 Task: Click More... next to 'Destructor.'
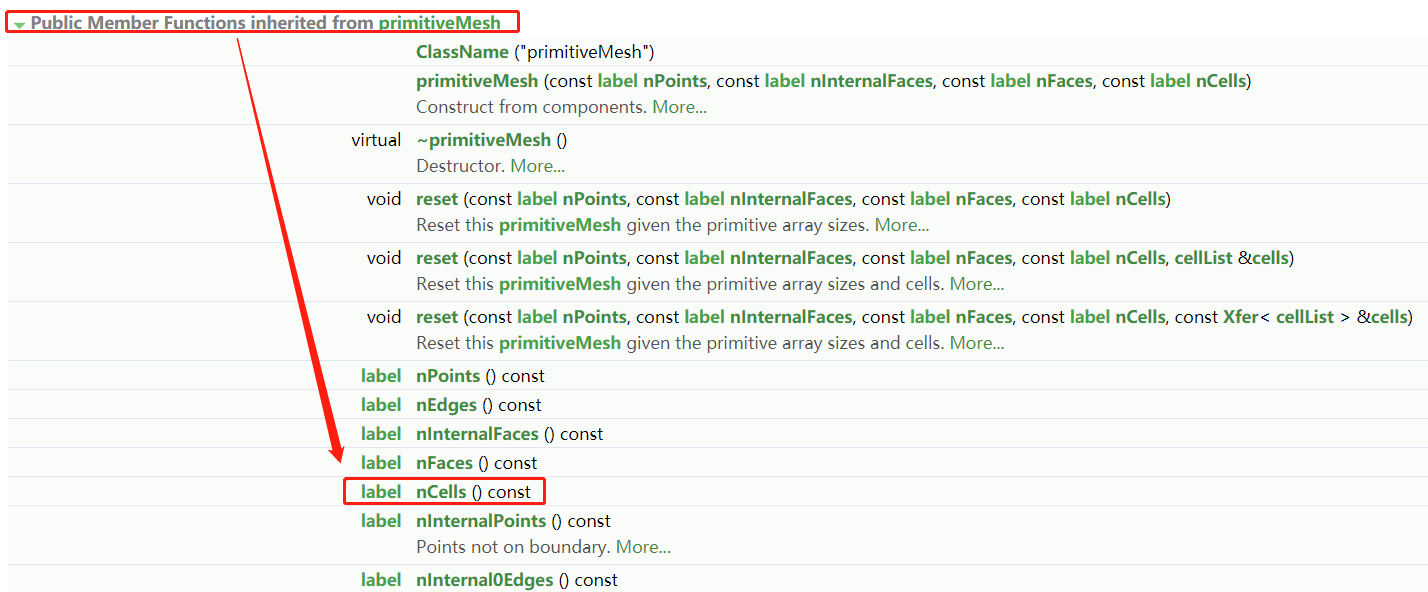coord(537,166)
